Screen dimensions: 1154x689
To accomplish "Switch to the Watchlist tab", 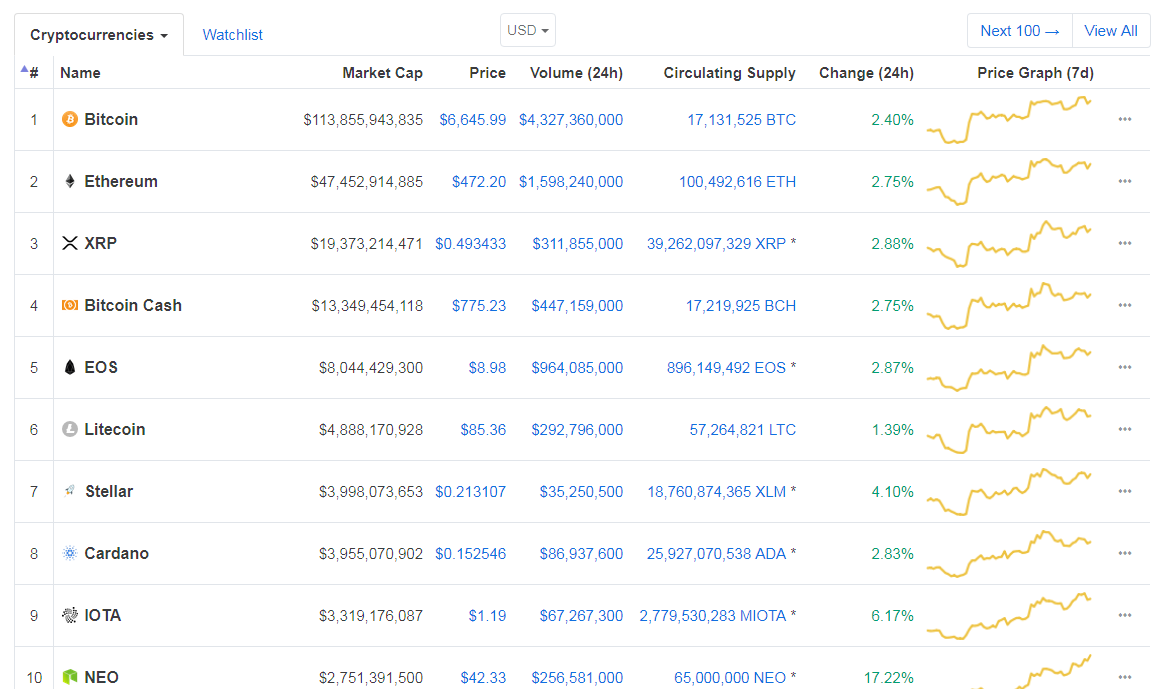I will pos(233,35).
